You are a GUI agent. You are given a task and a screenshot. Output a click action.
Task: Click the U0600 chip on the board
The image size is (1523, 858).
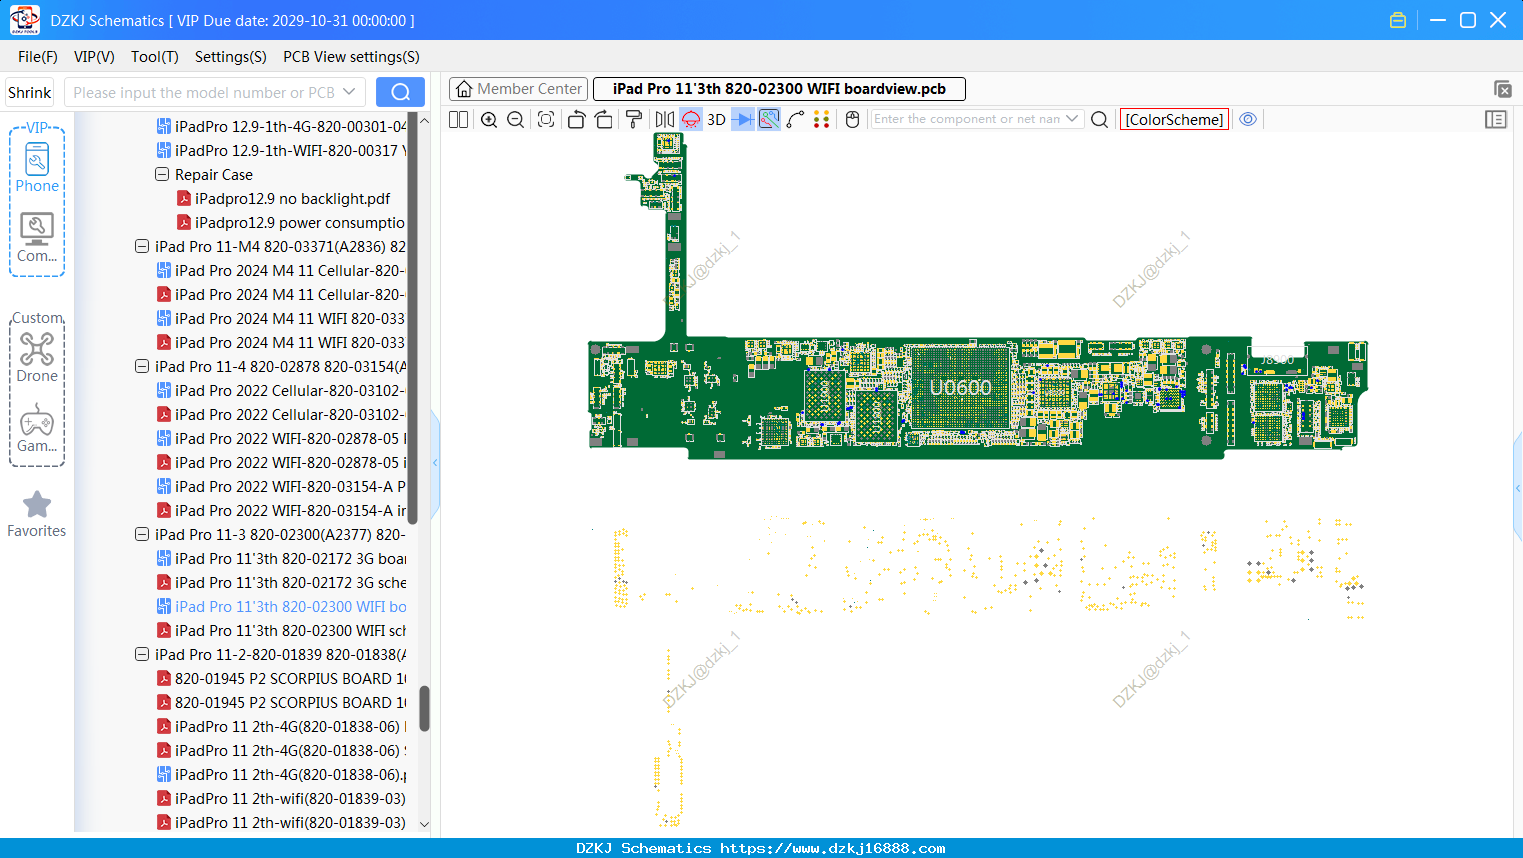(961, 388)
